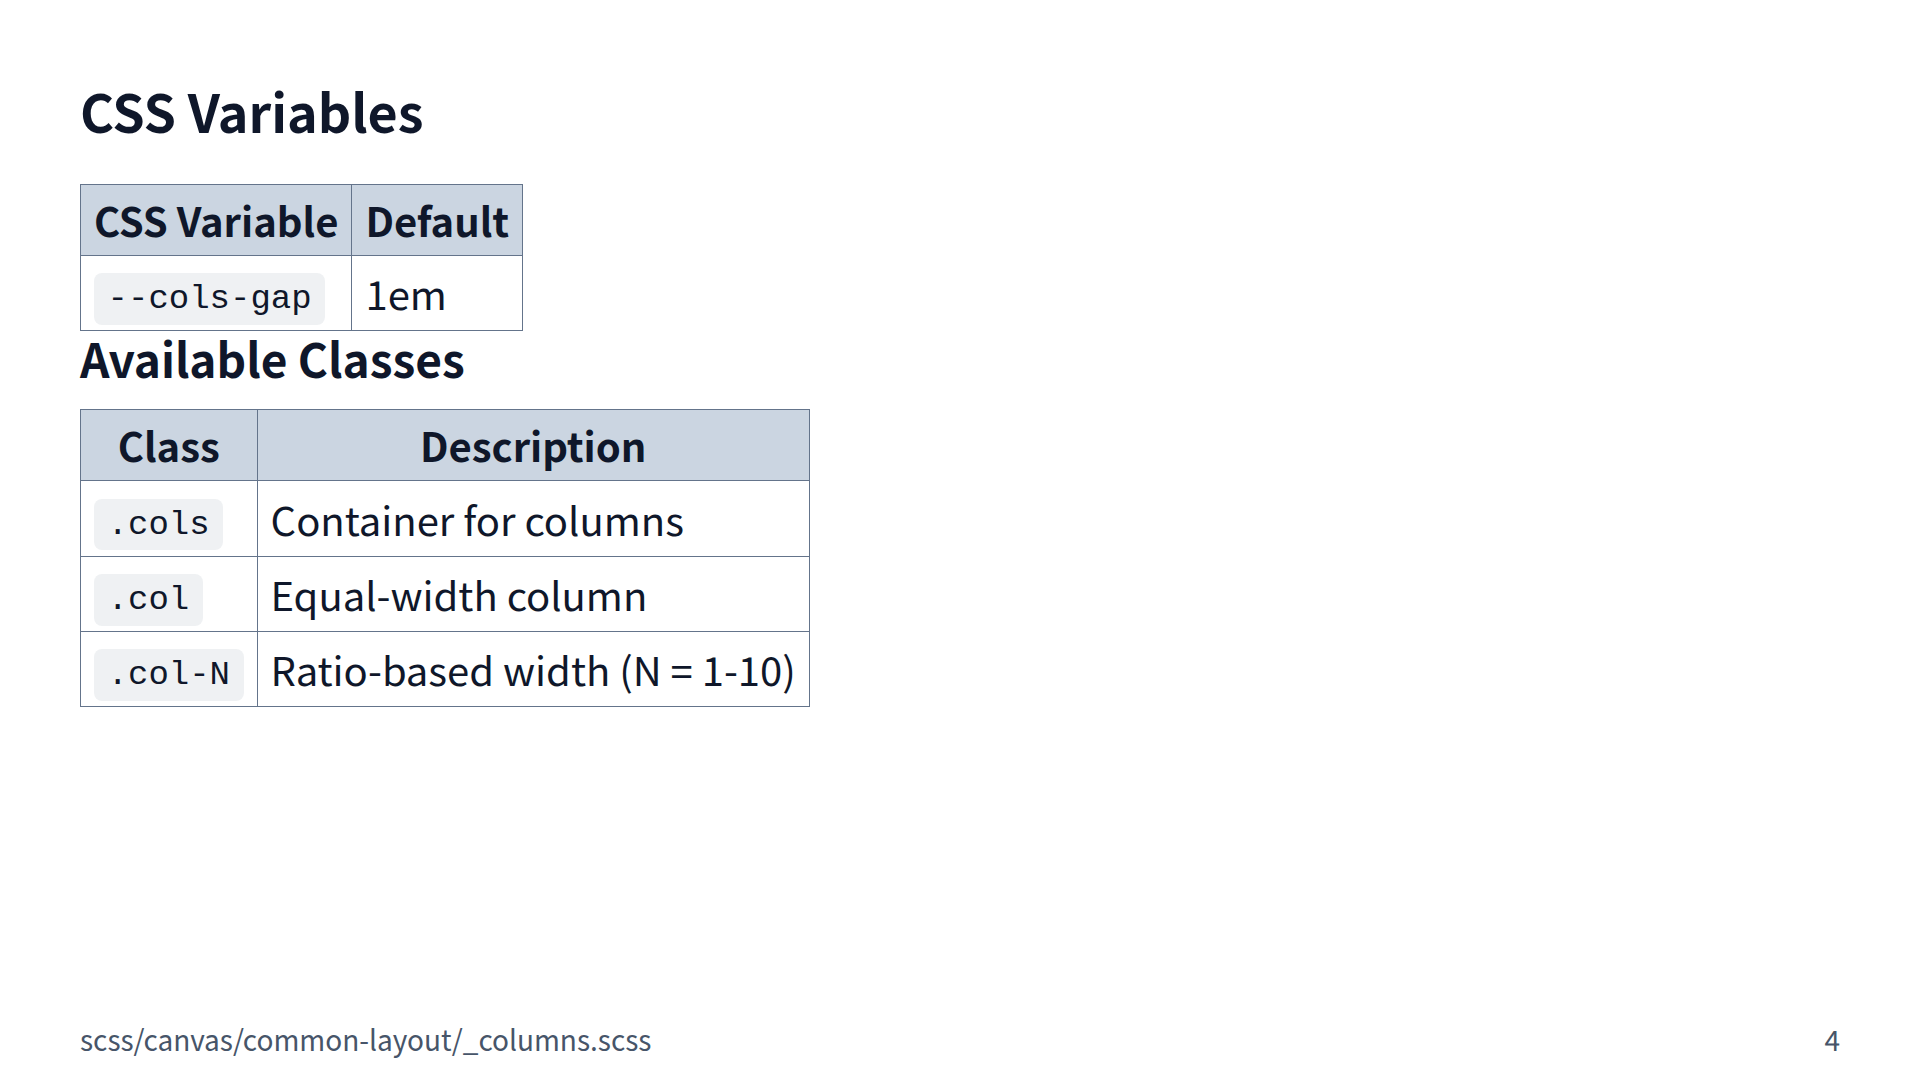Click the 'Default' column header
Image resolution: width=1920 pixels, height=1080 pixels.
(437, 222)
